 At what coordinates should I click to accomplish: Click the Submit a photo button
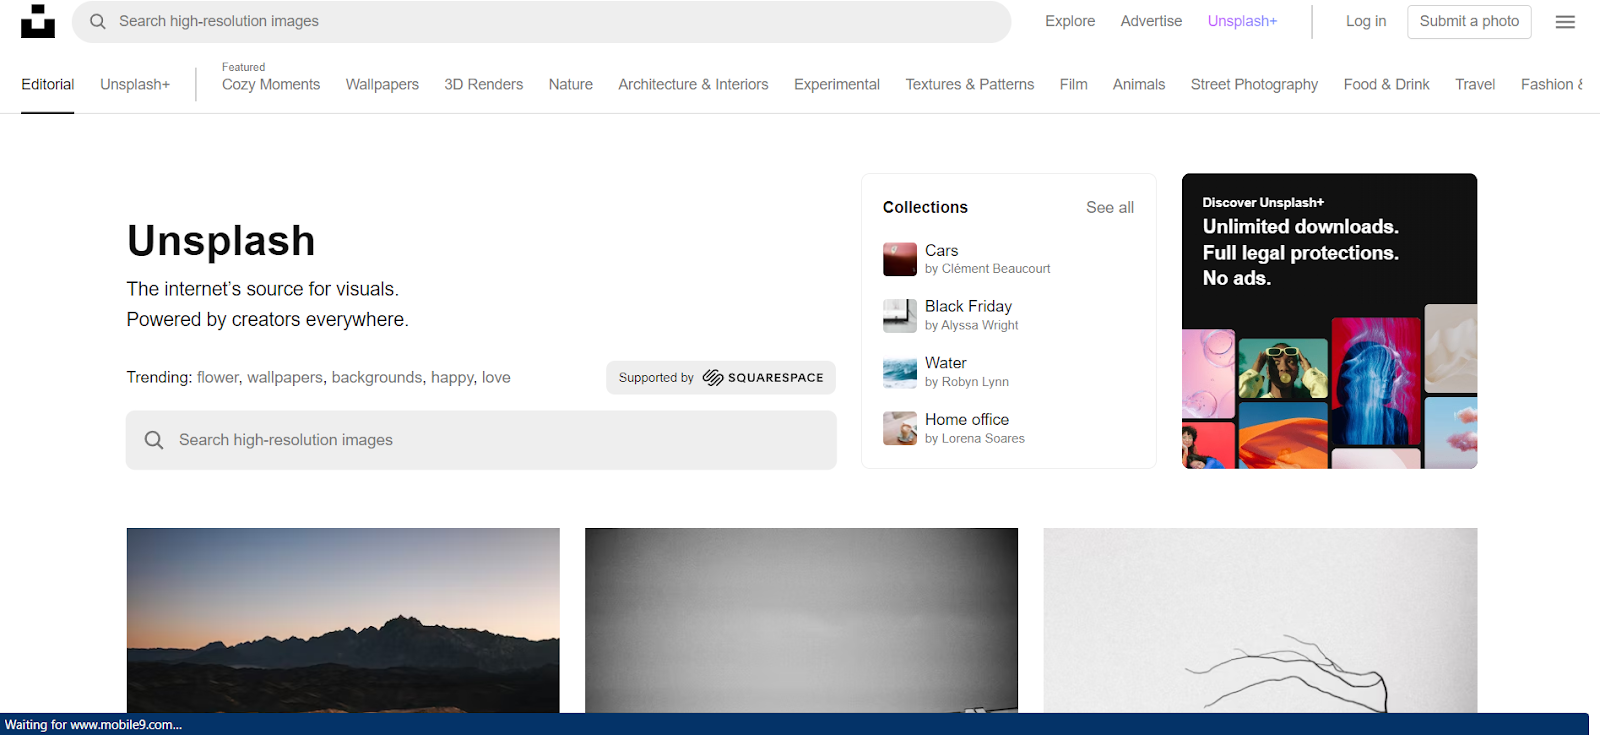point(1469,21)
